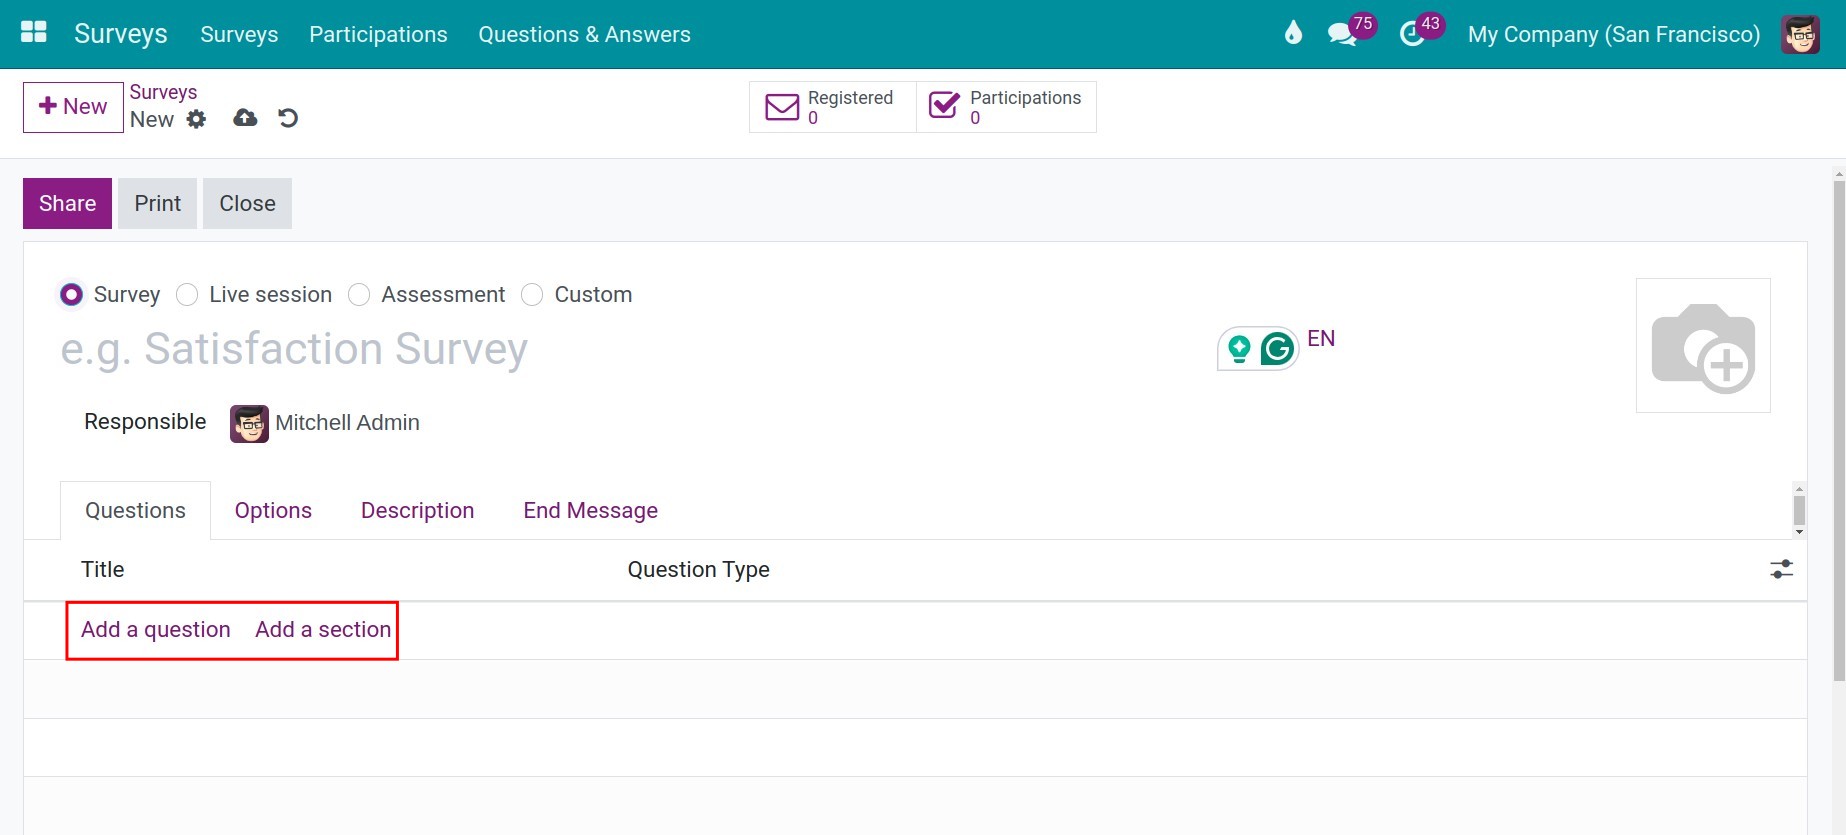Open the user avatar menu

tap(1800, 34)
